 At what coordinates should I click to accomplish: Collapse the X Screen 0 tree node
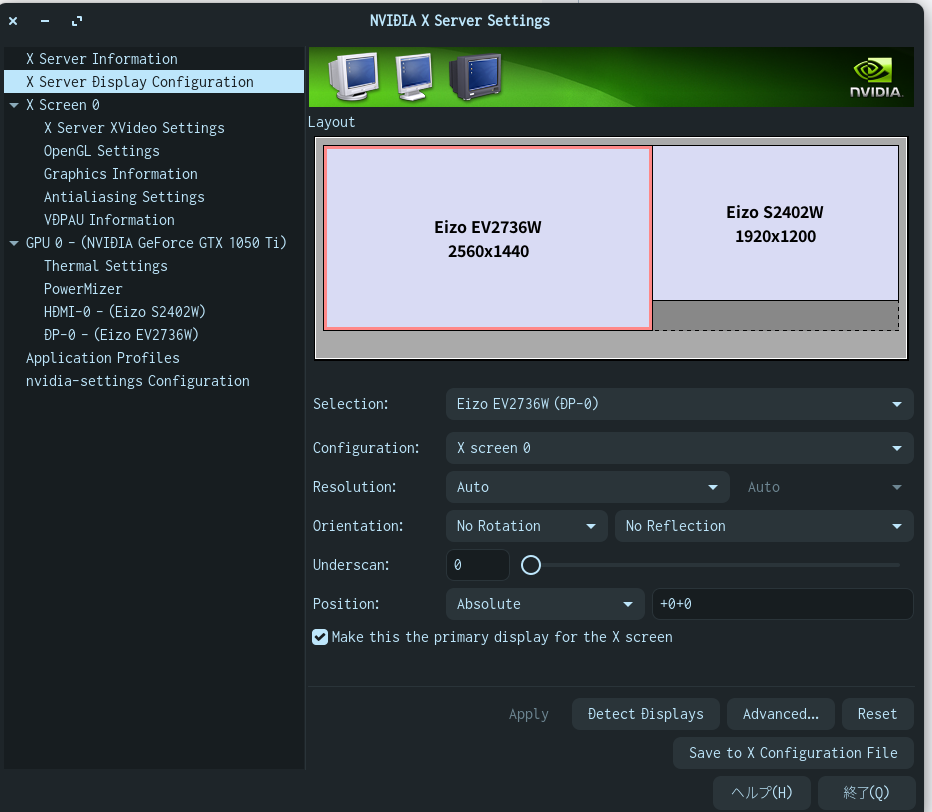coord(14,105)
